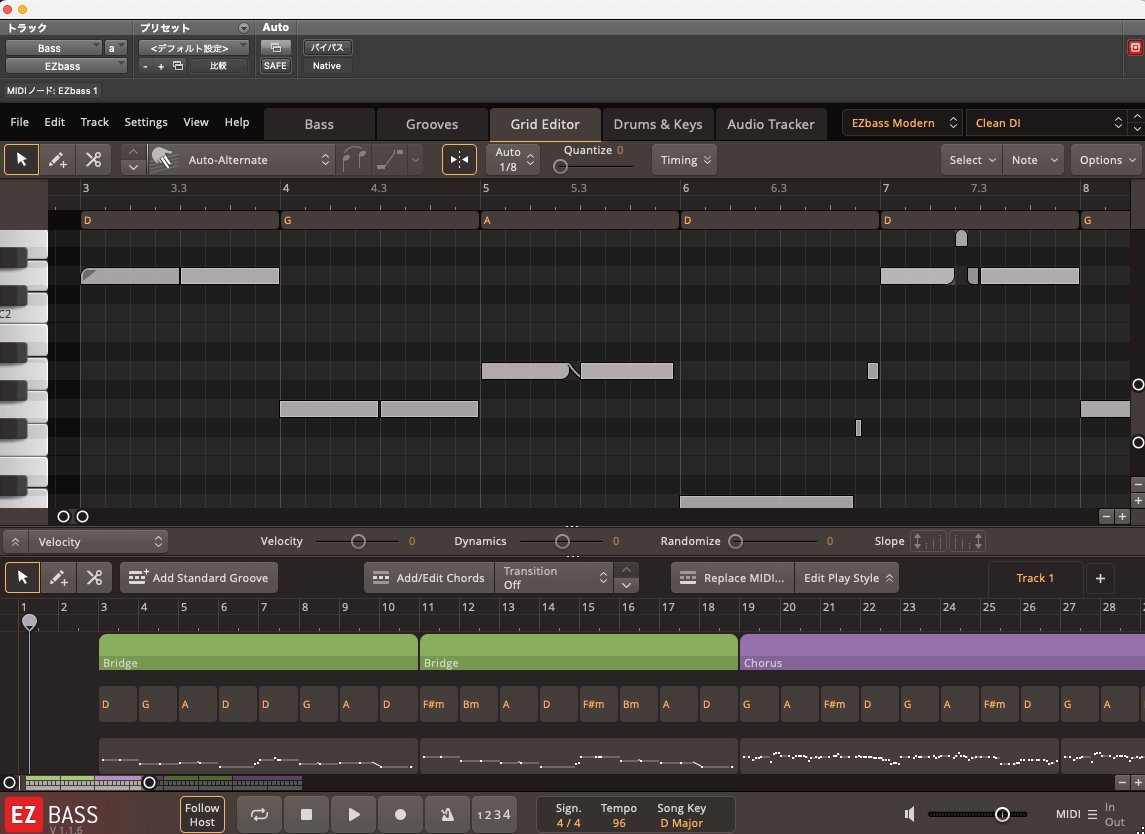Select the pencil tool in song track toolbar

[58, 578]
